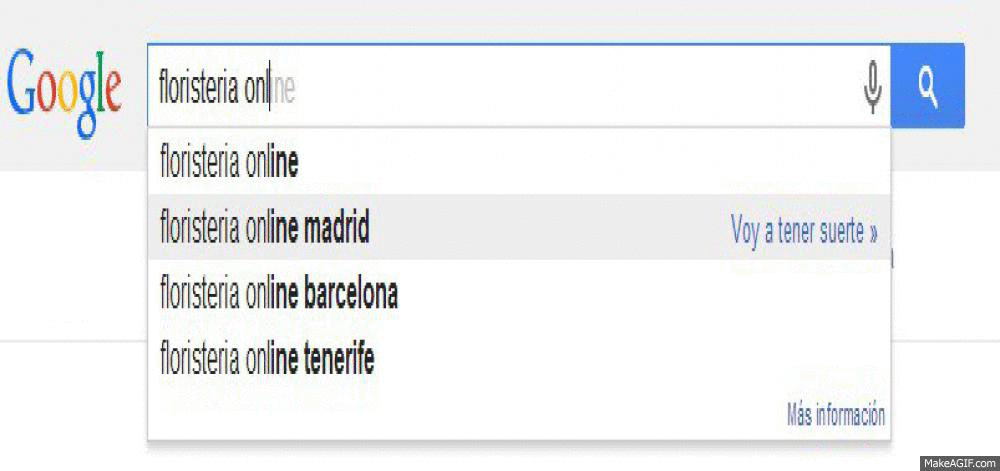Place cursor after typed "floristeria onl" text
Viewport: 1000px width, 471px height.
click(271, 90)
